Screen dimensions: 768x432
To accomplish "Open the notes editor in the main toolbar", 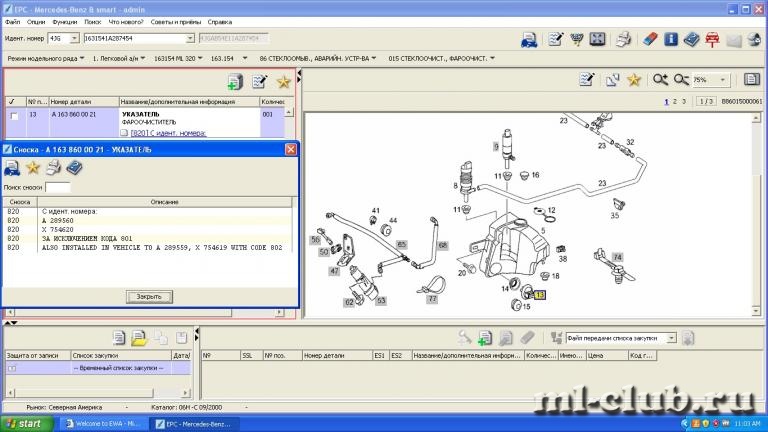I will [x=555, y=39].
